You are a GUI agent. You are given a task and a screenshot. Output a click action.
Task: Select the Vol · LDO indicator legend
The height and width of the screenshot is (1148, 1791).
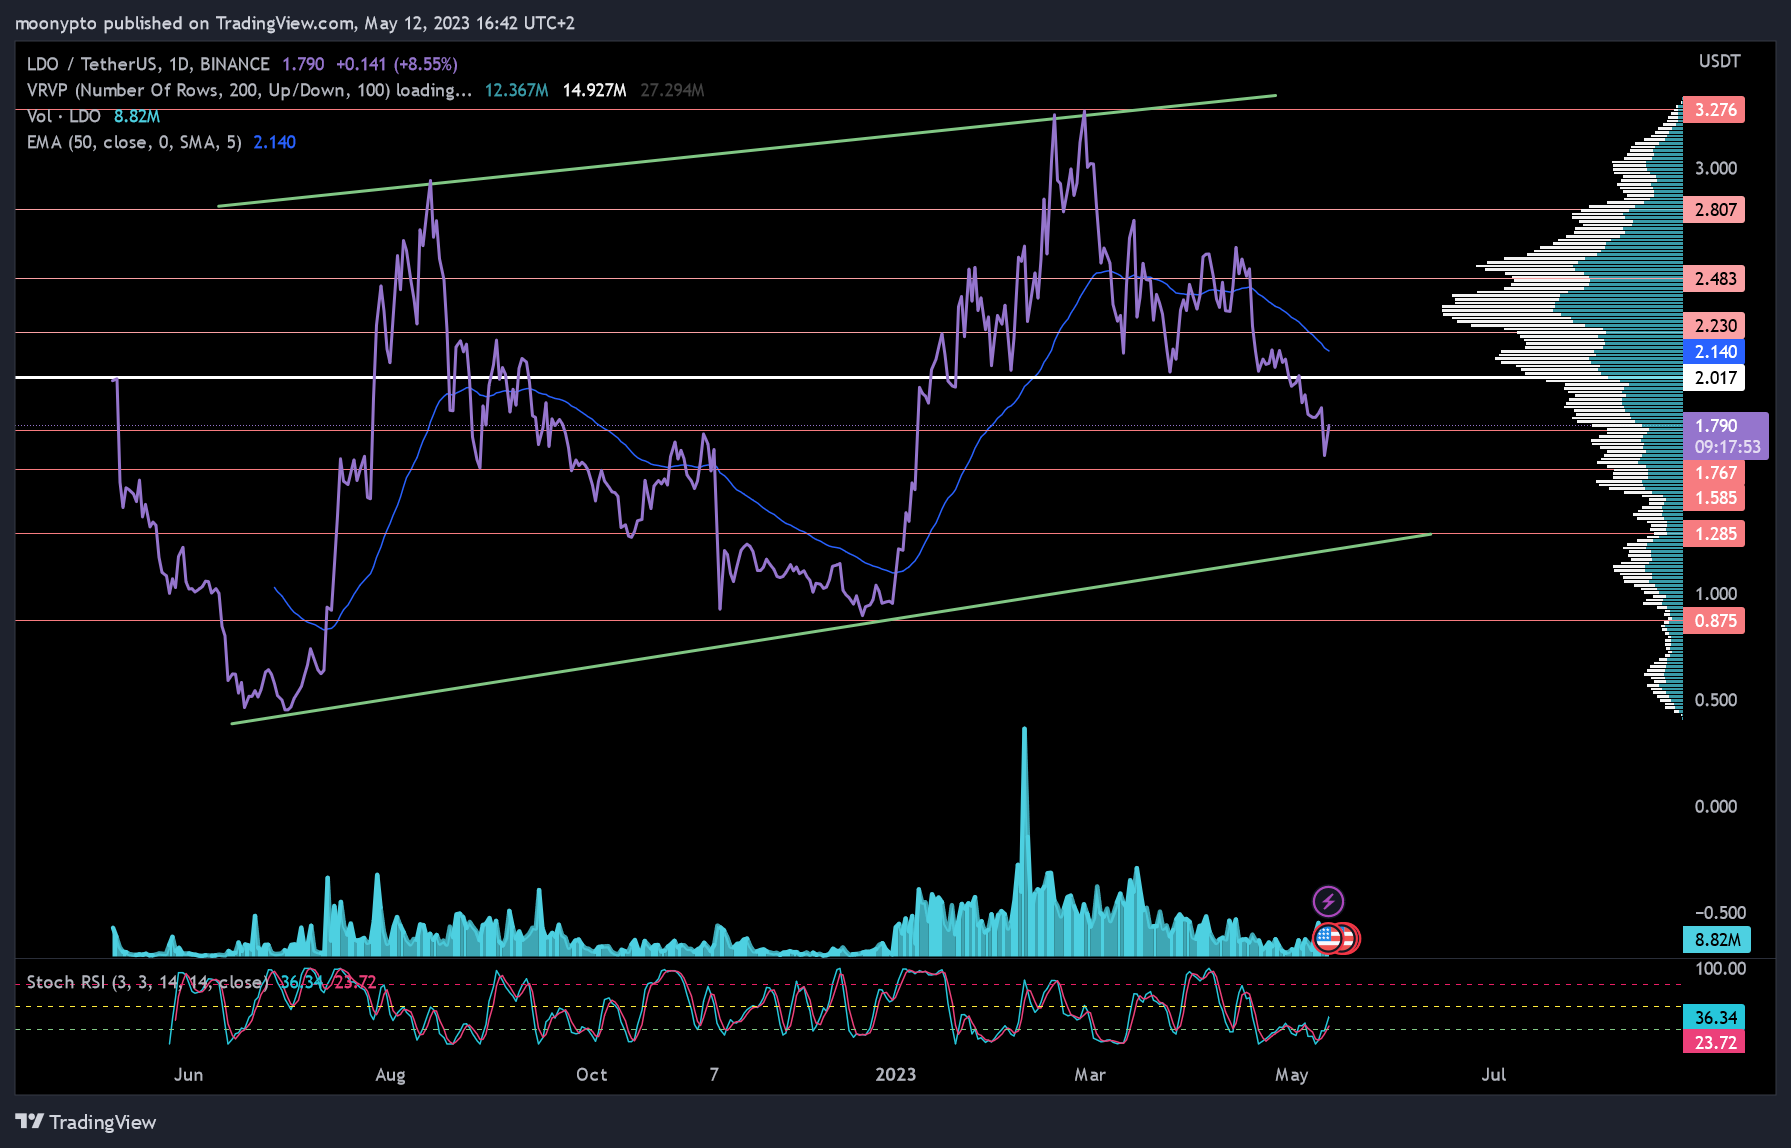(x=64, y=116)
